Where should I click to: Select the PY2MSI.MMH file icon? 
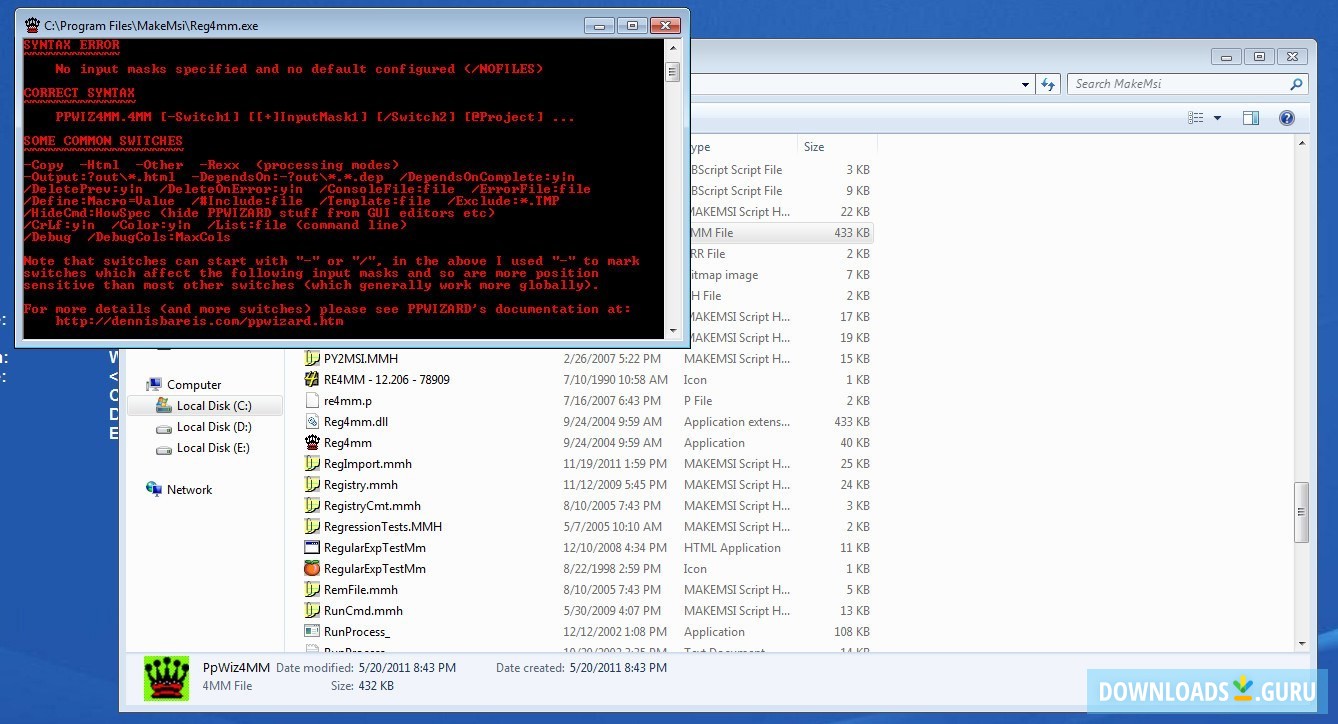(x=312, y=359)
